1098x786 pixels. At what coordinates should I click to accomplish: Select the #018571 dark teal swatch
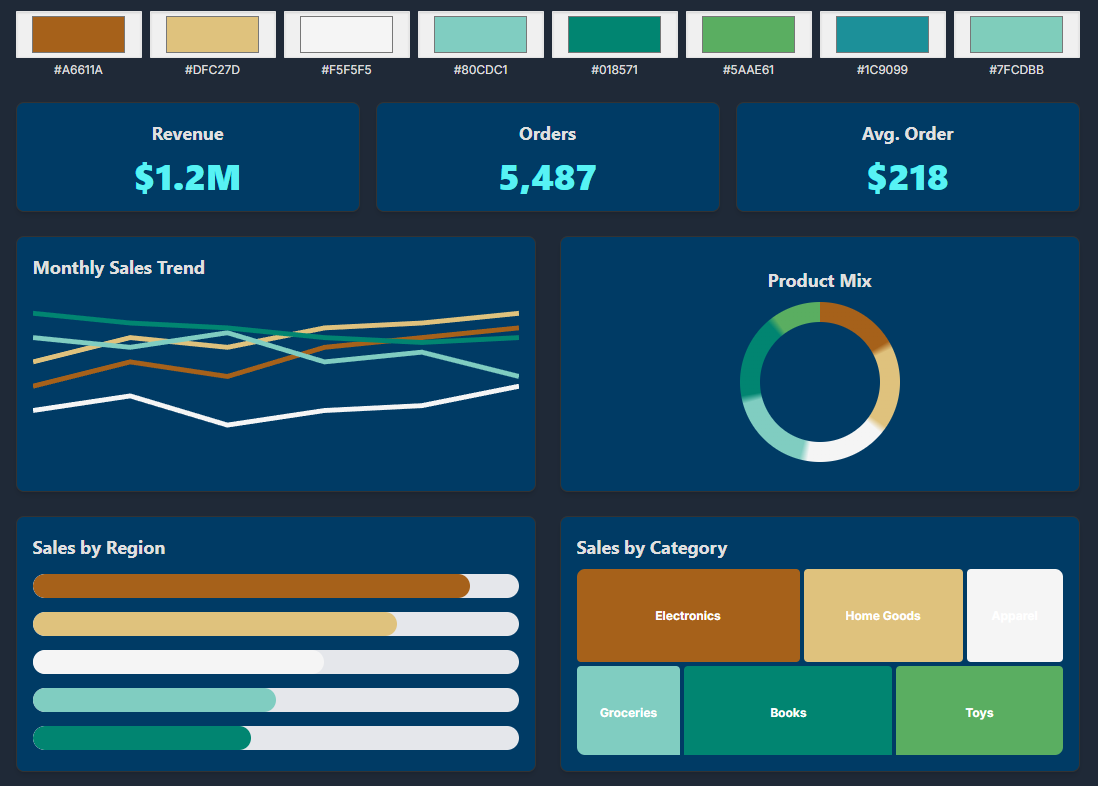click(x=614, y=33)
